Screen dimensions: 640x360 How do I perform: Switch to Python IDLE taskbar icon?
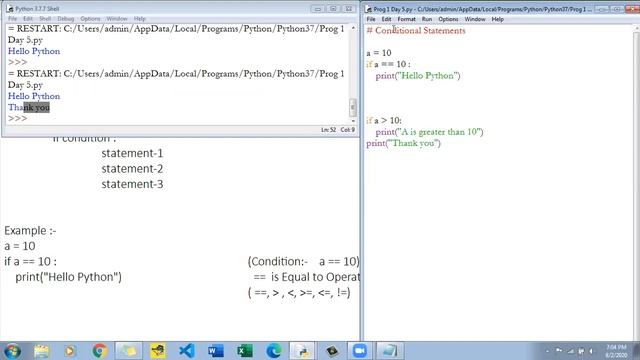point(302,351)
